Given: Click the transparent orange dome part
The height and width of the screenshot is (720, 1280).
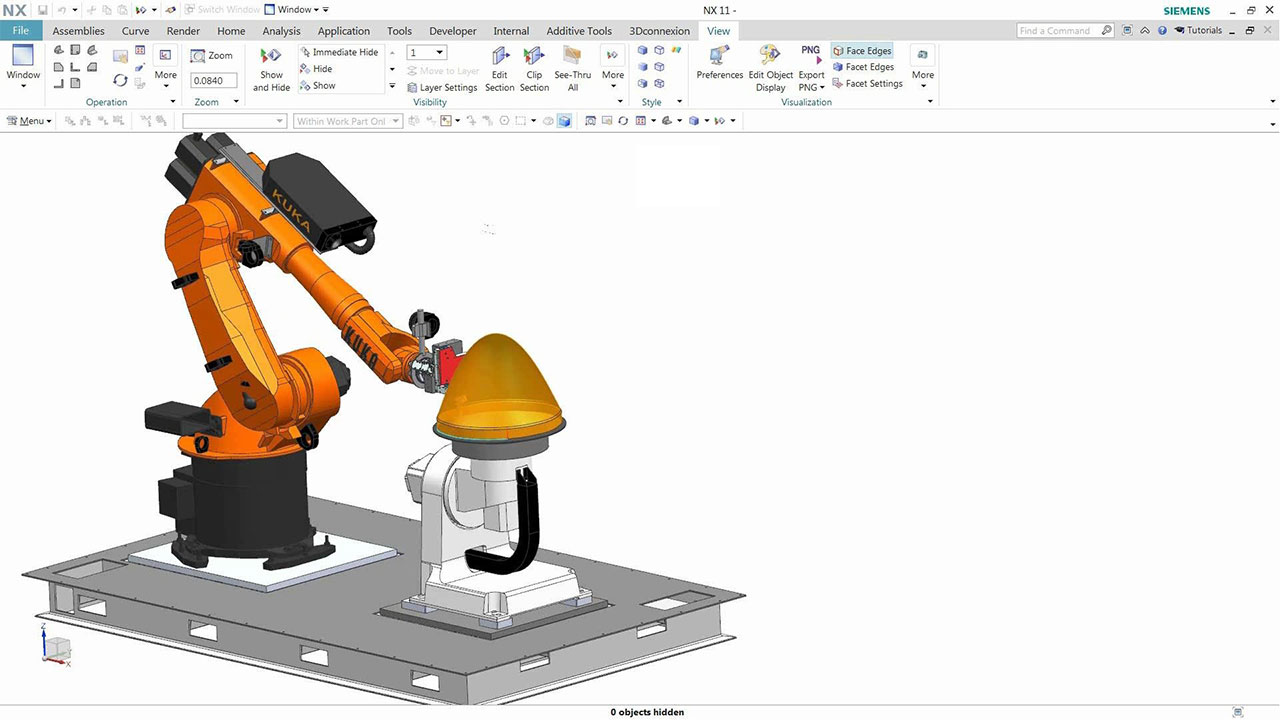Looking at the screenshot, I should tap(500, 390).
